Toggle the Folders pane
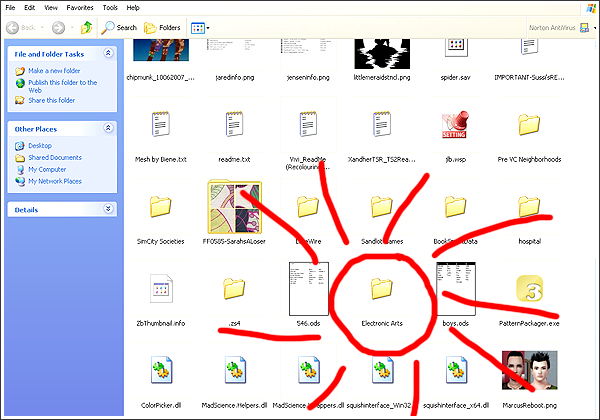The width and height of the screenshot is (600, 420). 162,28
